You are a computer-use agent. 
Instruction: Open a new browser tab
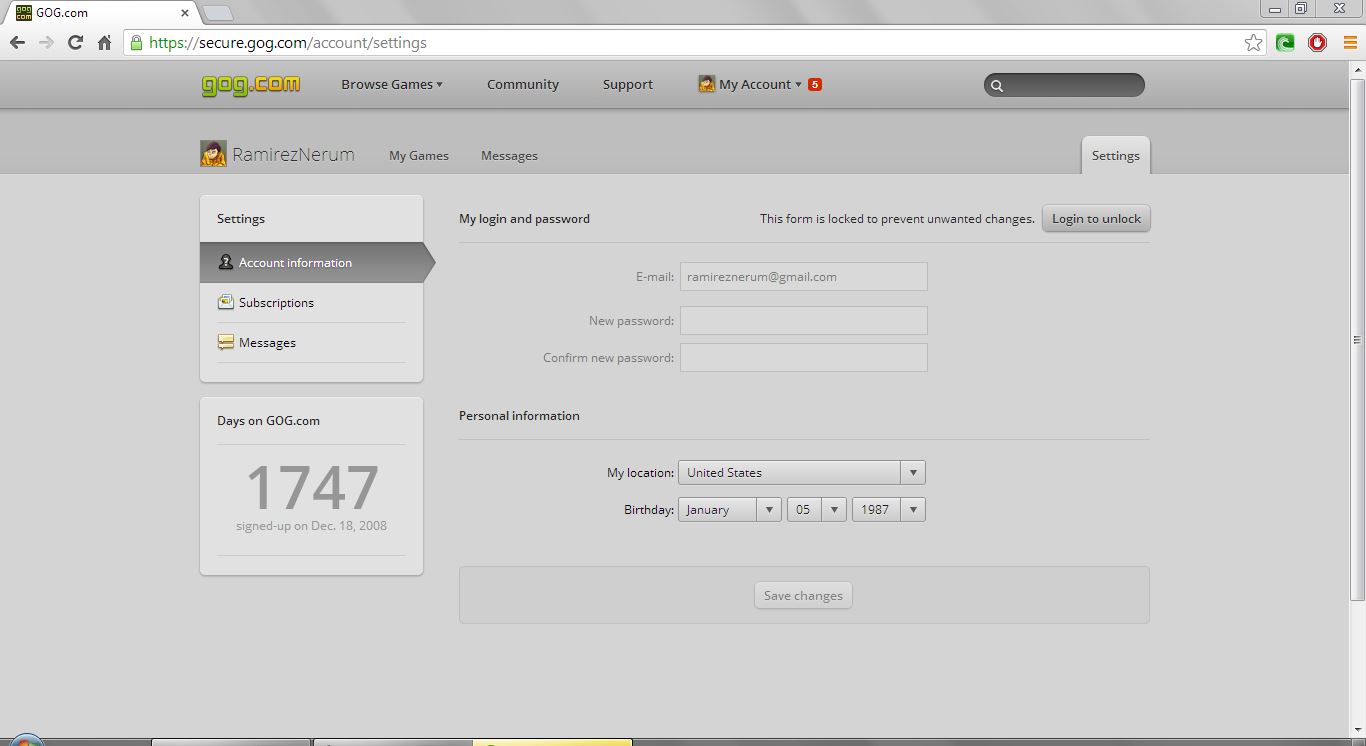tap(218, 13)
